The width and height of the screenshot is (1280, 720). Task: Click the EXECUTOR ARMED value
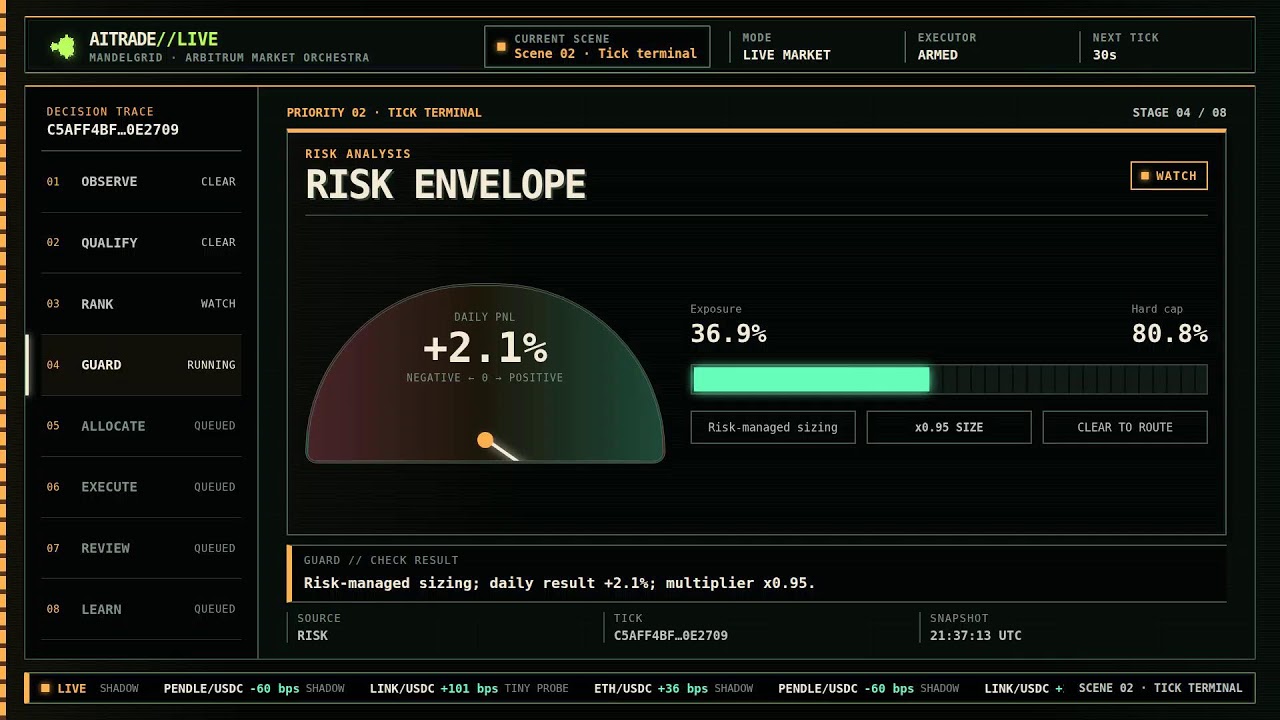click(x=938, y=55)
